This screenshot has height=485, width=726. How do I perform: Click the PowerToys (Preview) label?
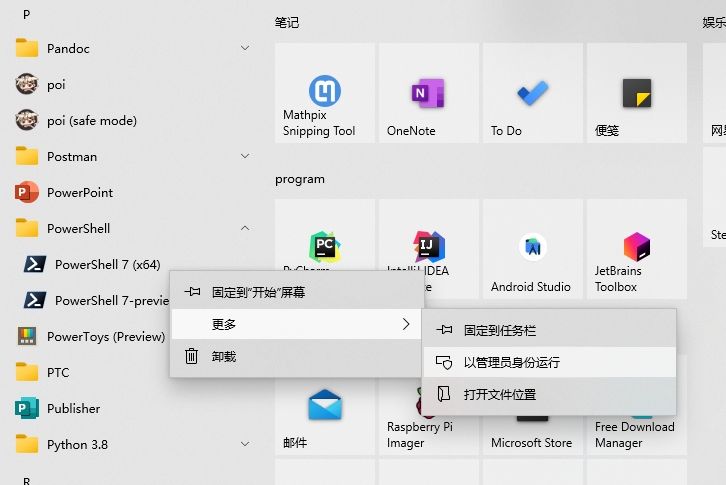pos(106,336)
